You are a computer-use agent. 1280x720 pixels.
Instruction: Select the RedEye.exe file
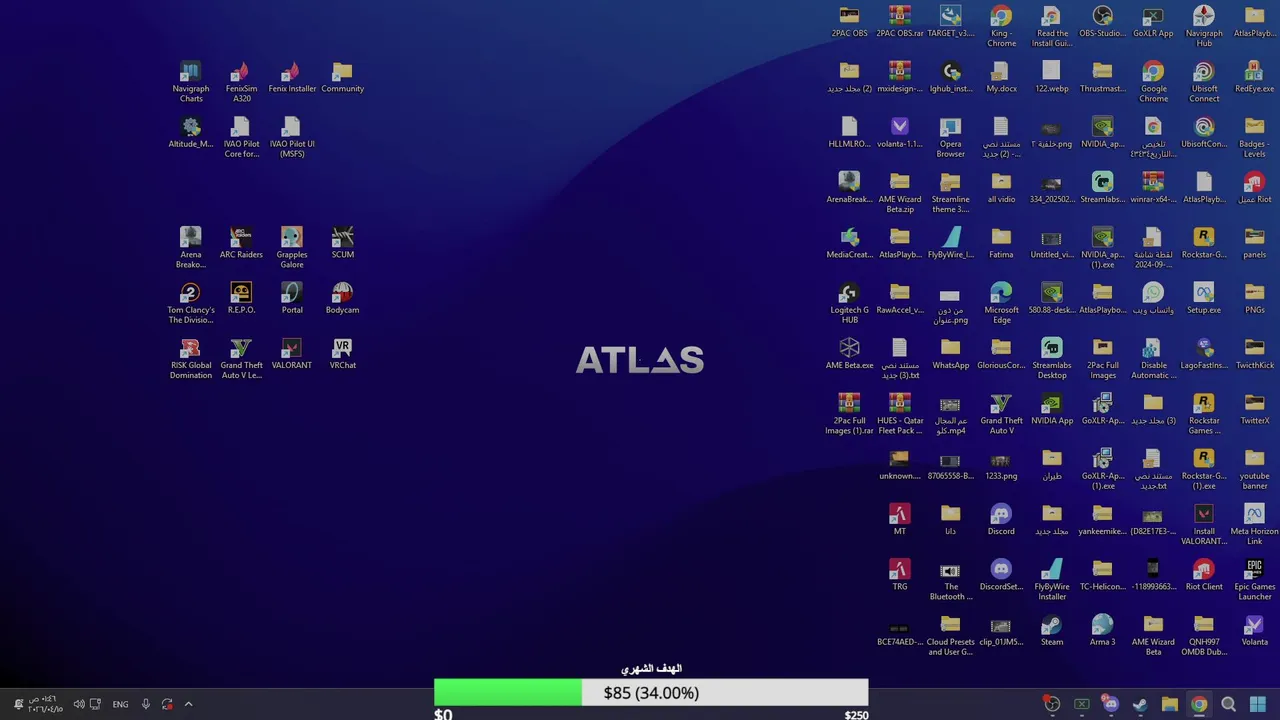[x=1254, y=77]
